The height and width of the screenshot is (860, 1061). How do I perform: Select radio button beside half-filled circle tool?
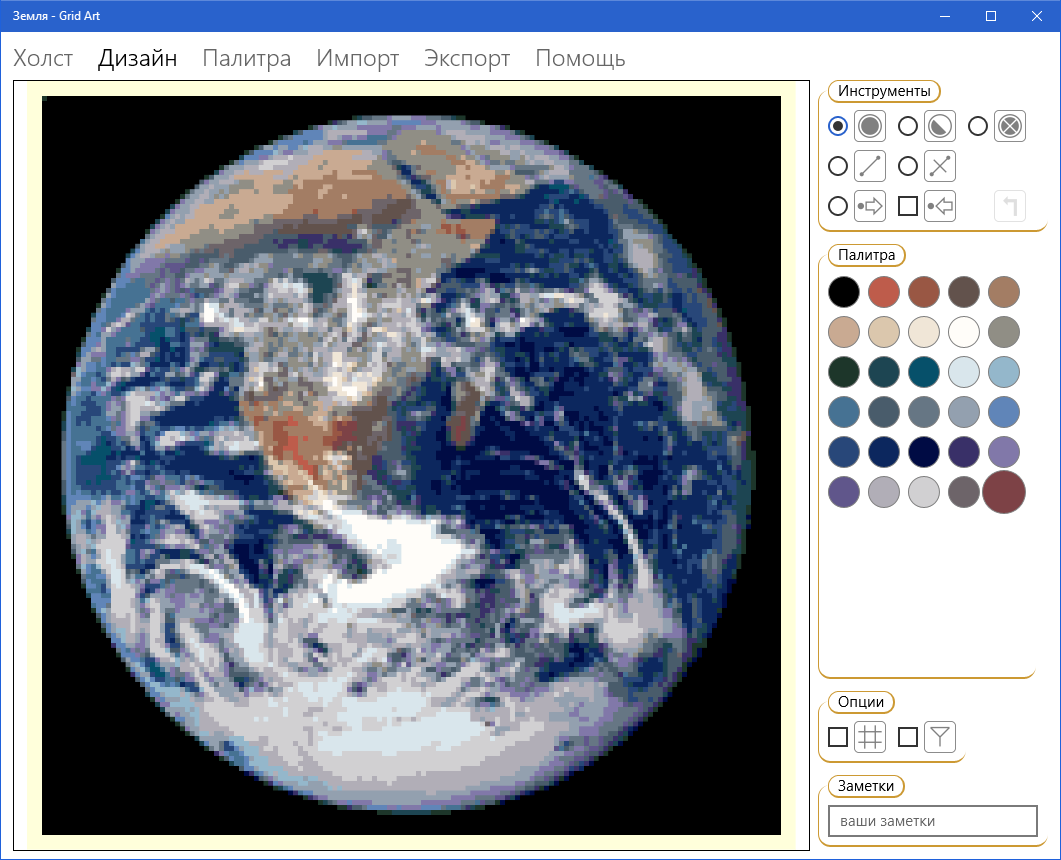908,126
